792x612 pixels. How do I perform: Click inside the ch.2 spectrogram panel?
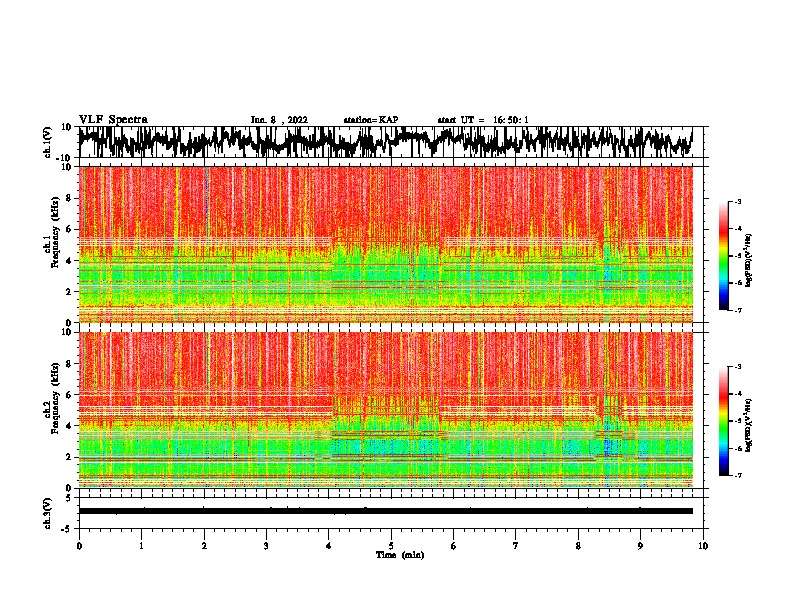point(385,410)
